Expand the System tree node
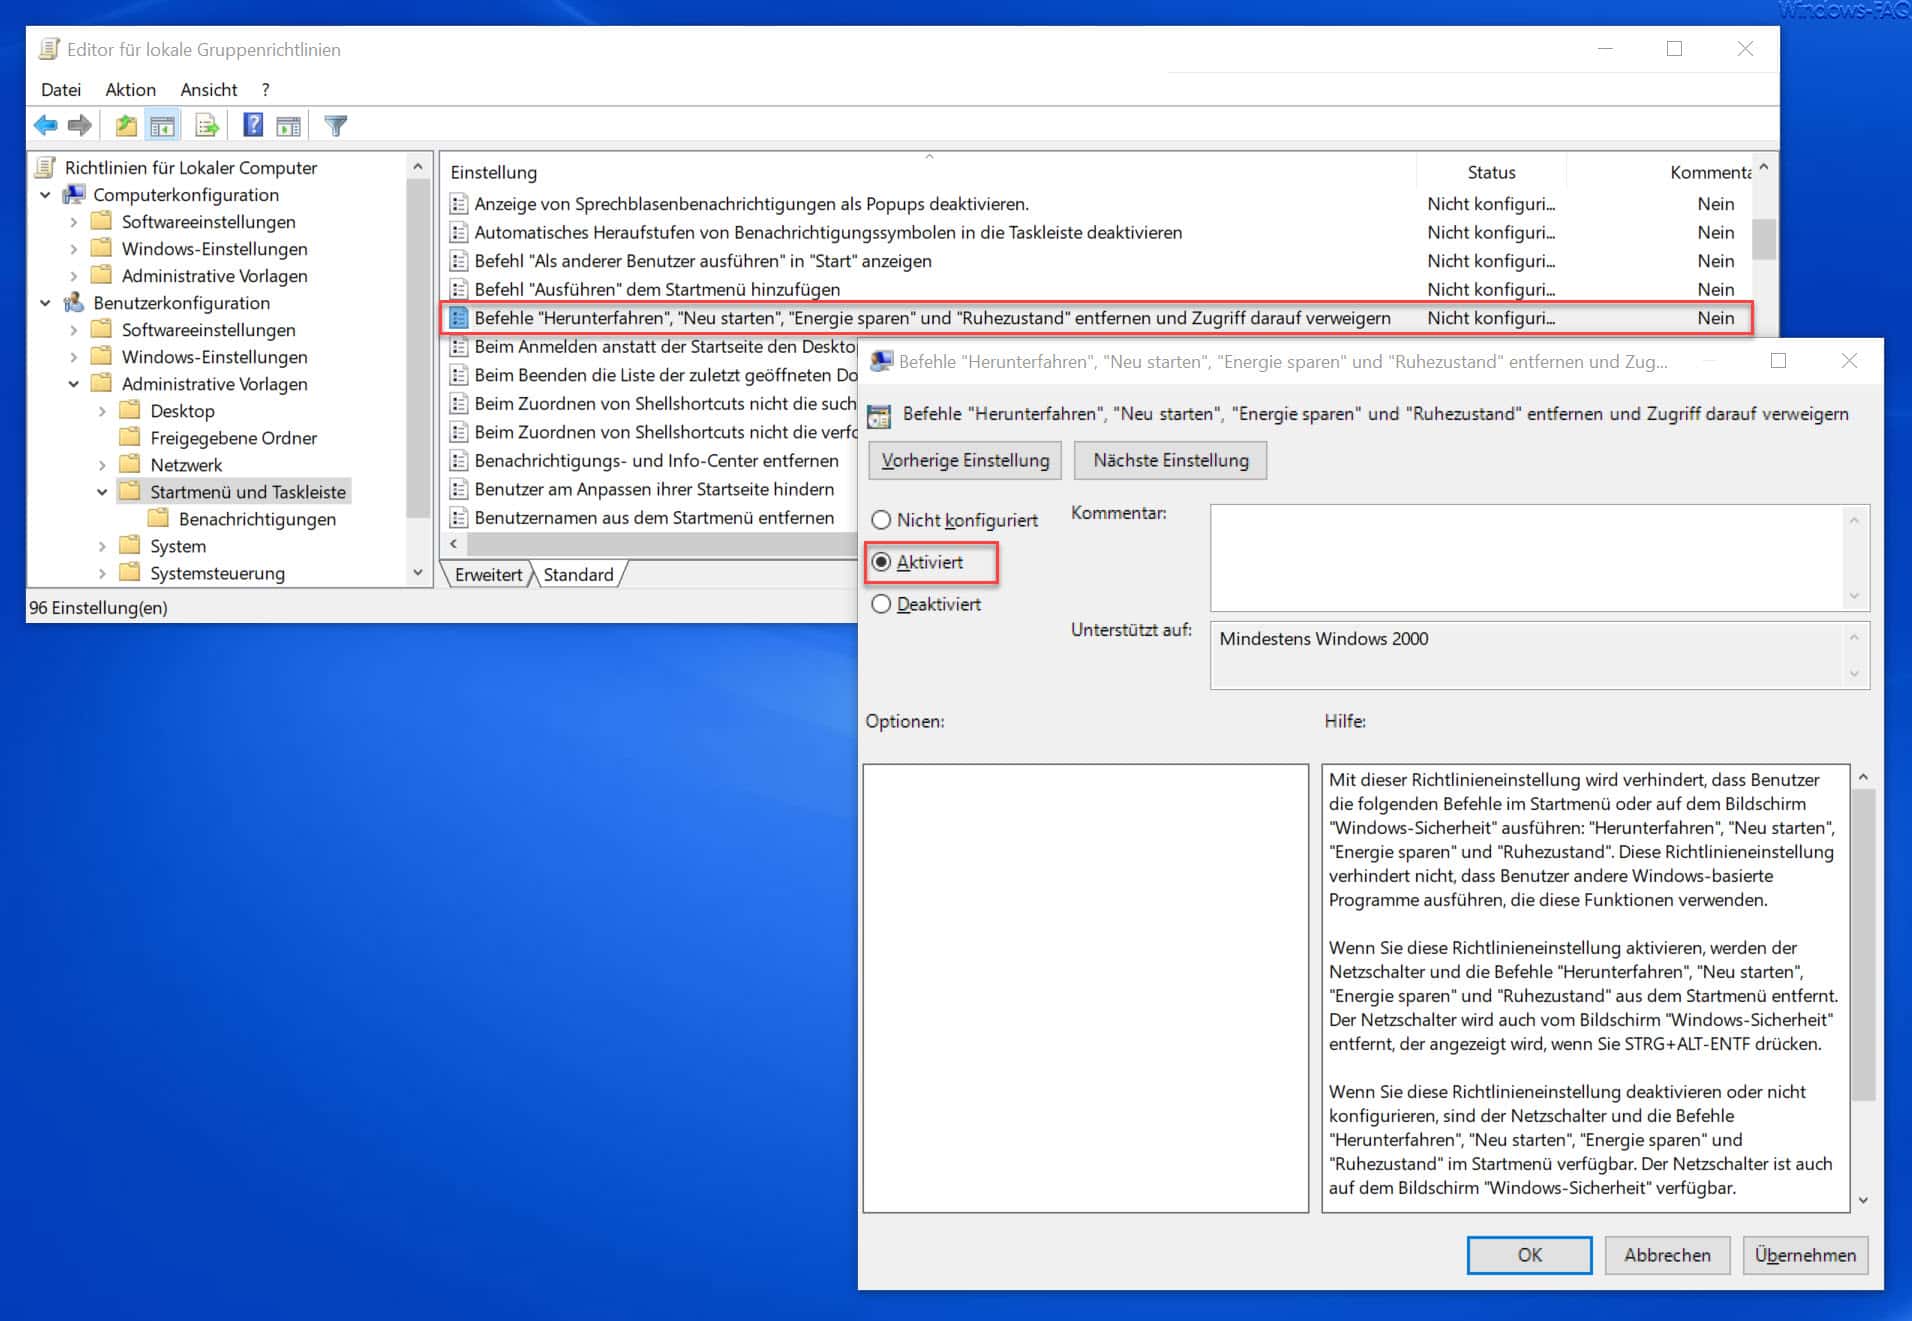 (101, 546)
